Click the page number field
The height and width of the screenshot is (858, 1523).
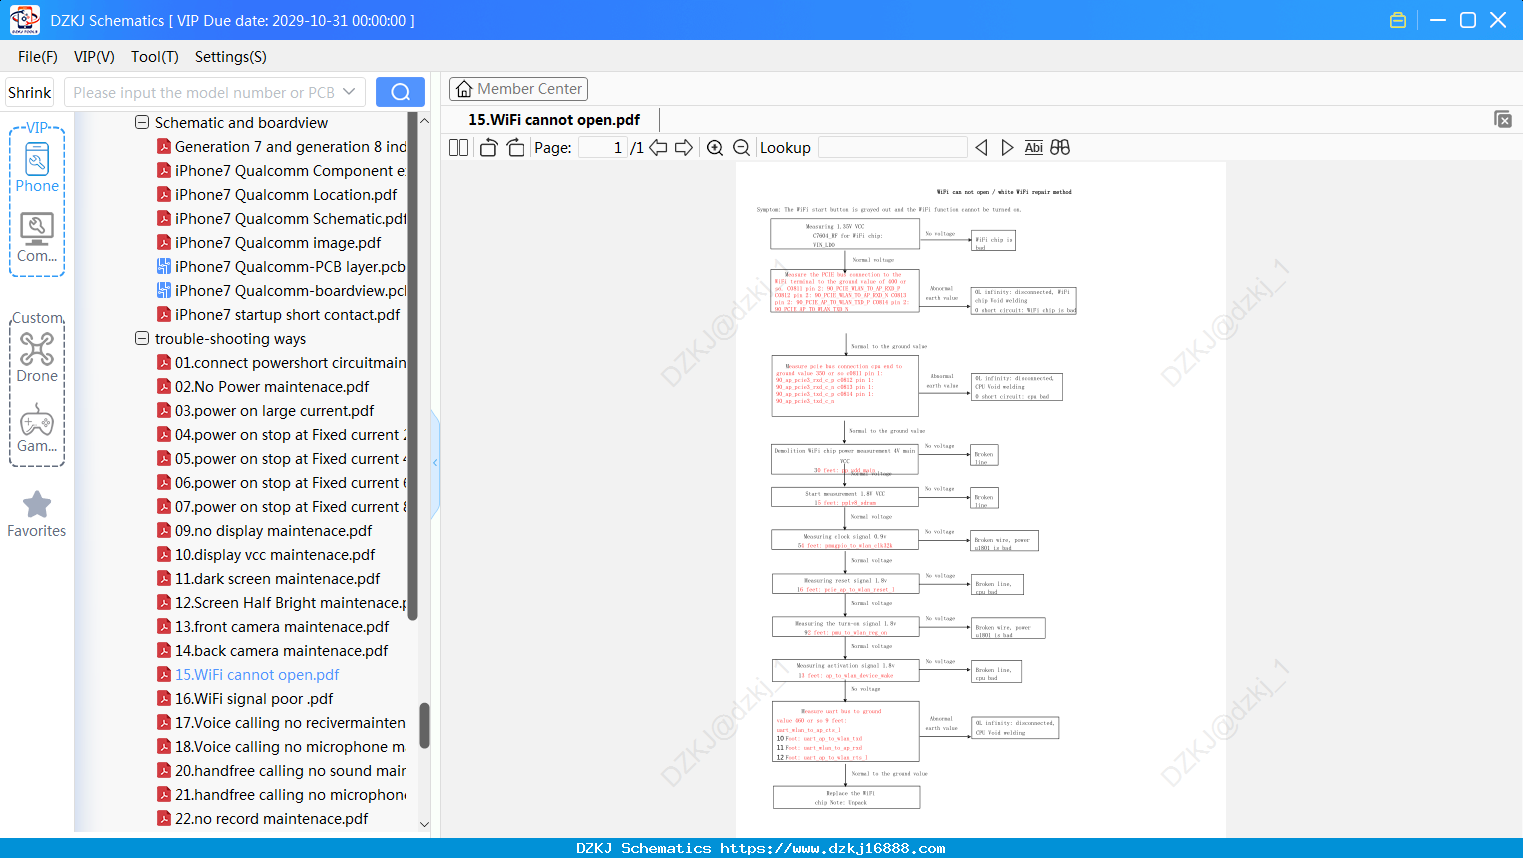603,148
